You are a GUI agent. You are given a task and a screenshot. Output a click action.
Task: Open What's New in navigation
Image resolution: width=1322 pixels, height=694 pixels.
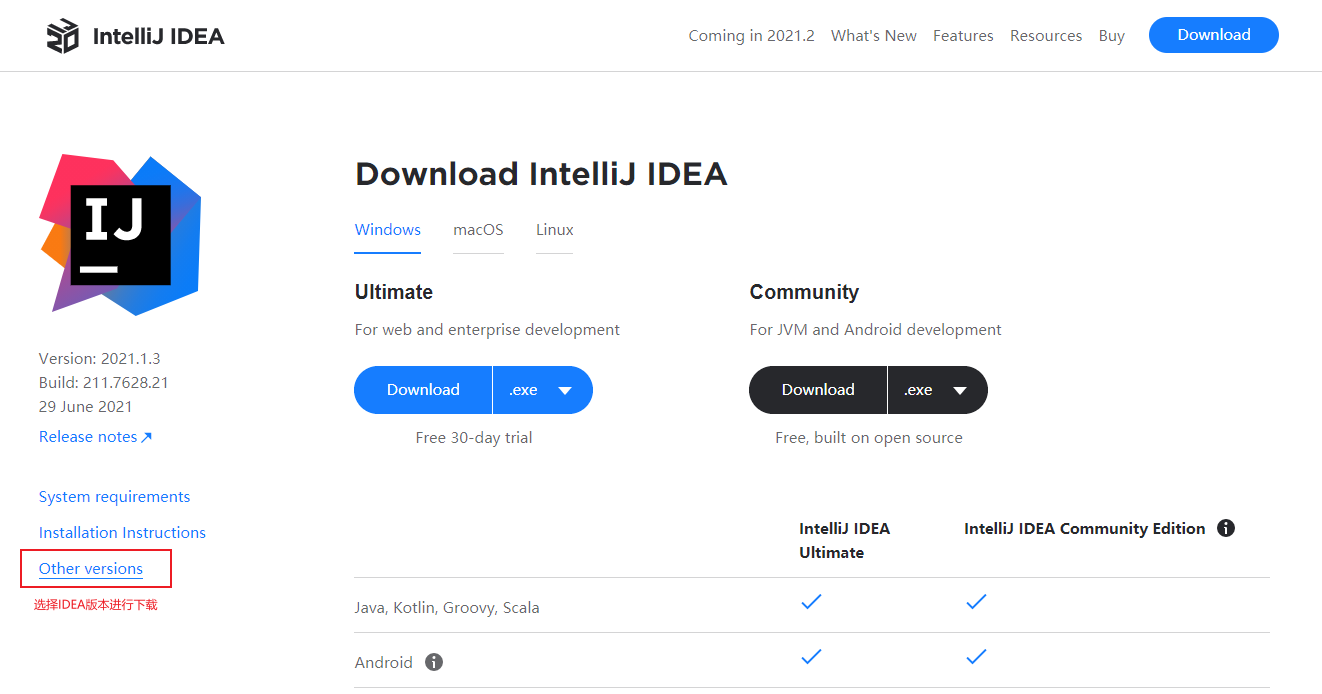click(874, 36)
